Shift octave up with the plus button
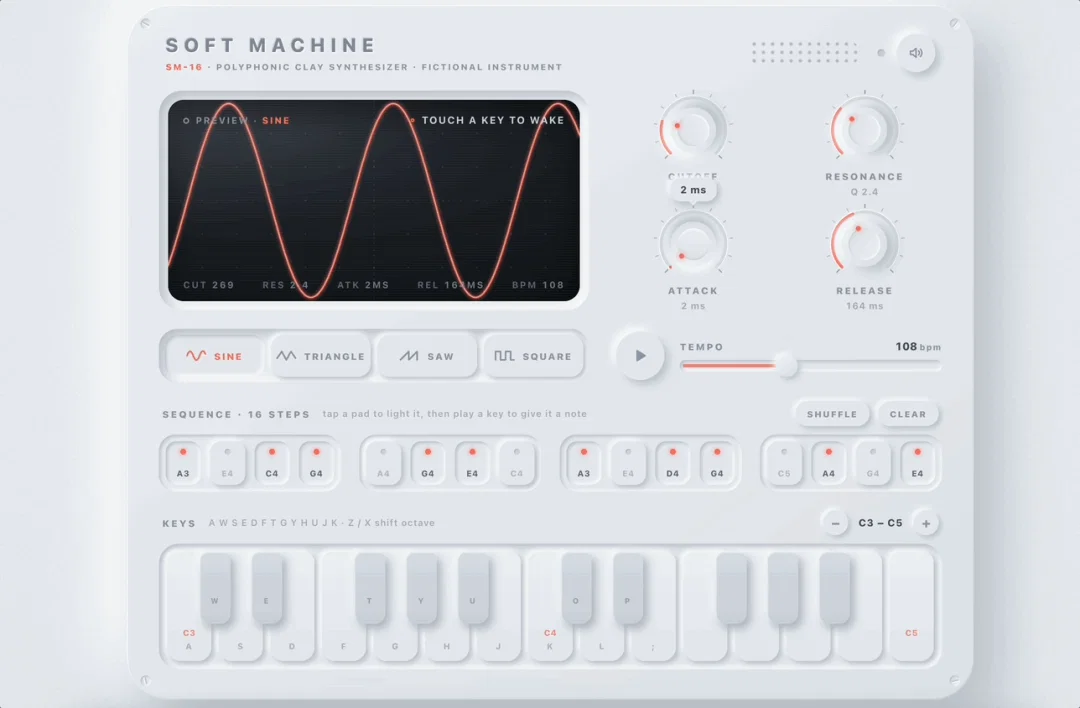The image size is (1080, 708). (926, 523)
